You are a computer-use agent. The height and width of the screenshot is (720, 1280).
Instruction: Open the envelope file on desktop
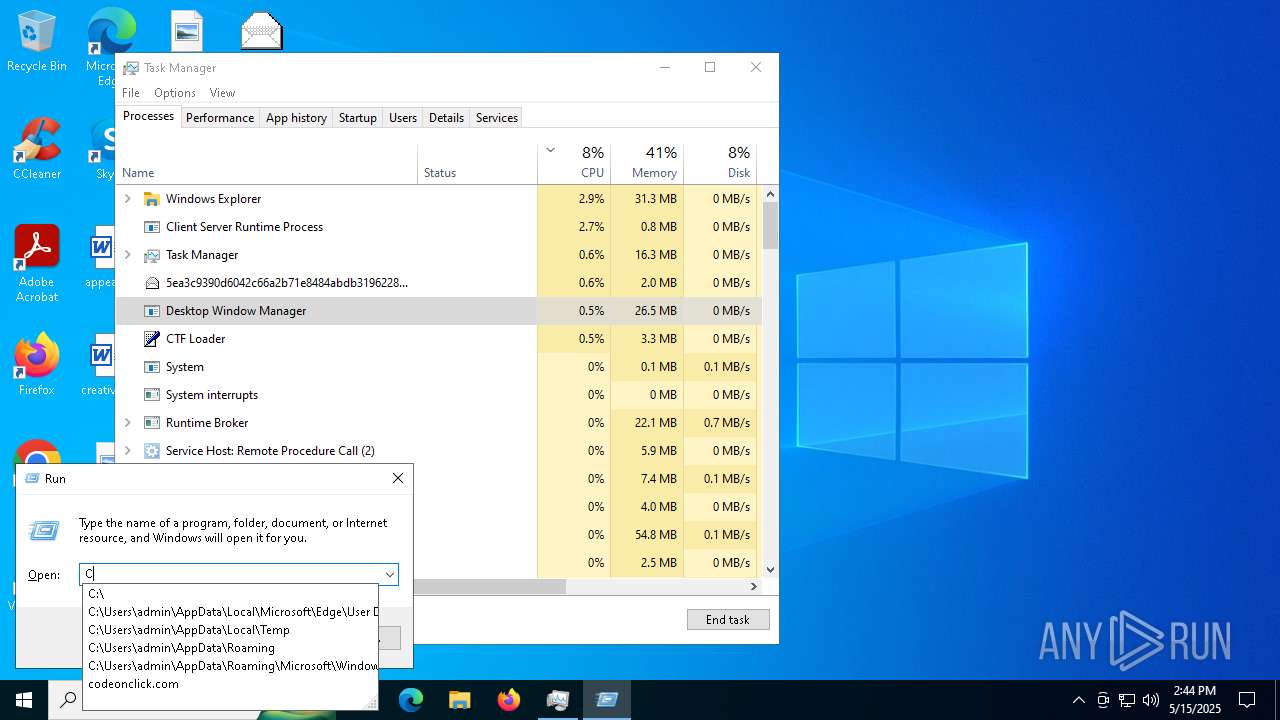pos(262,32)
